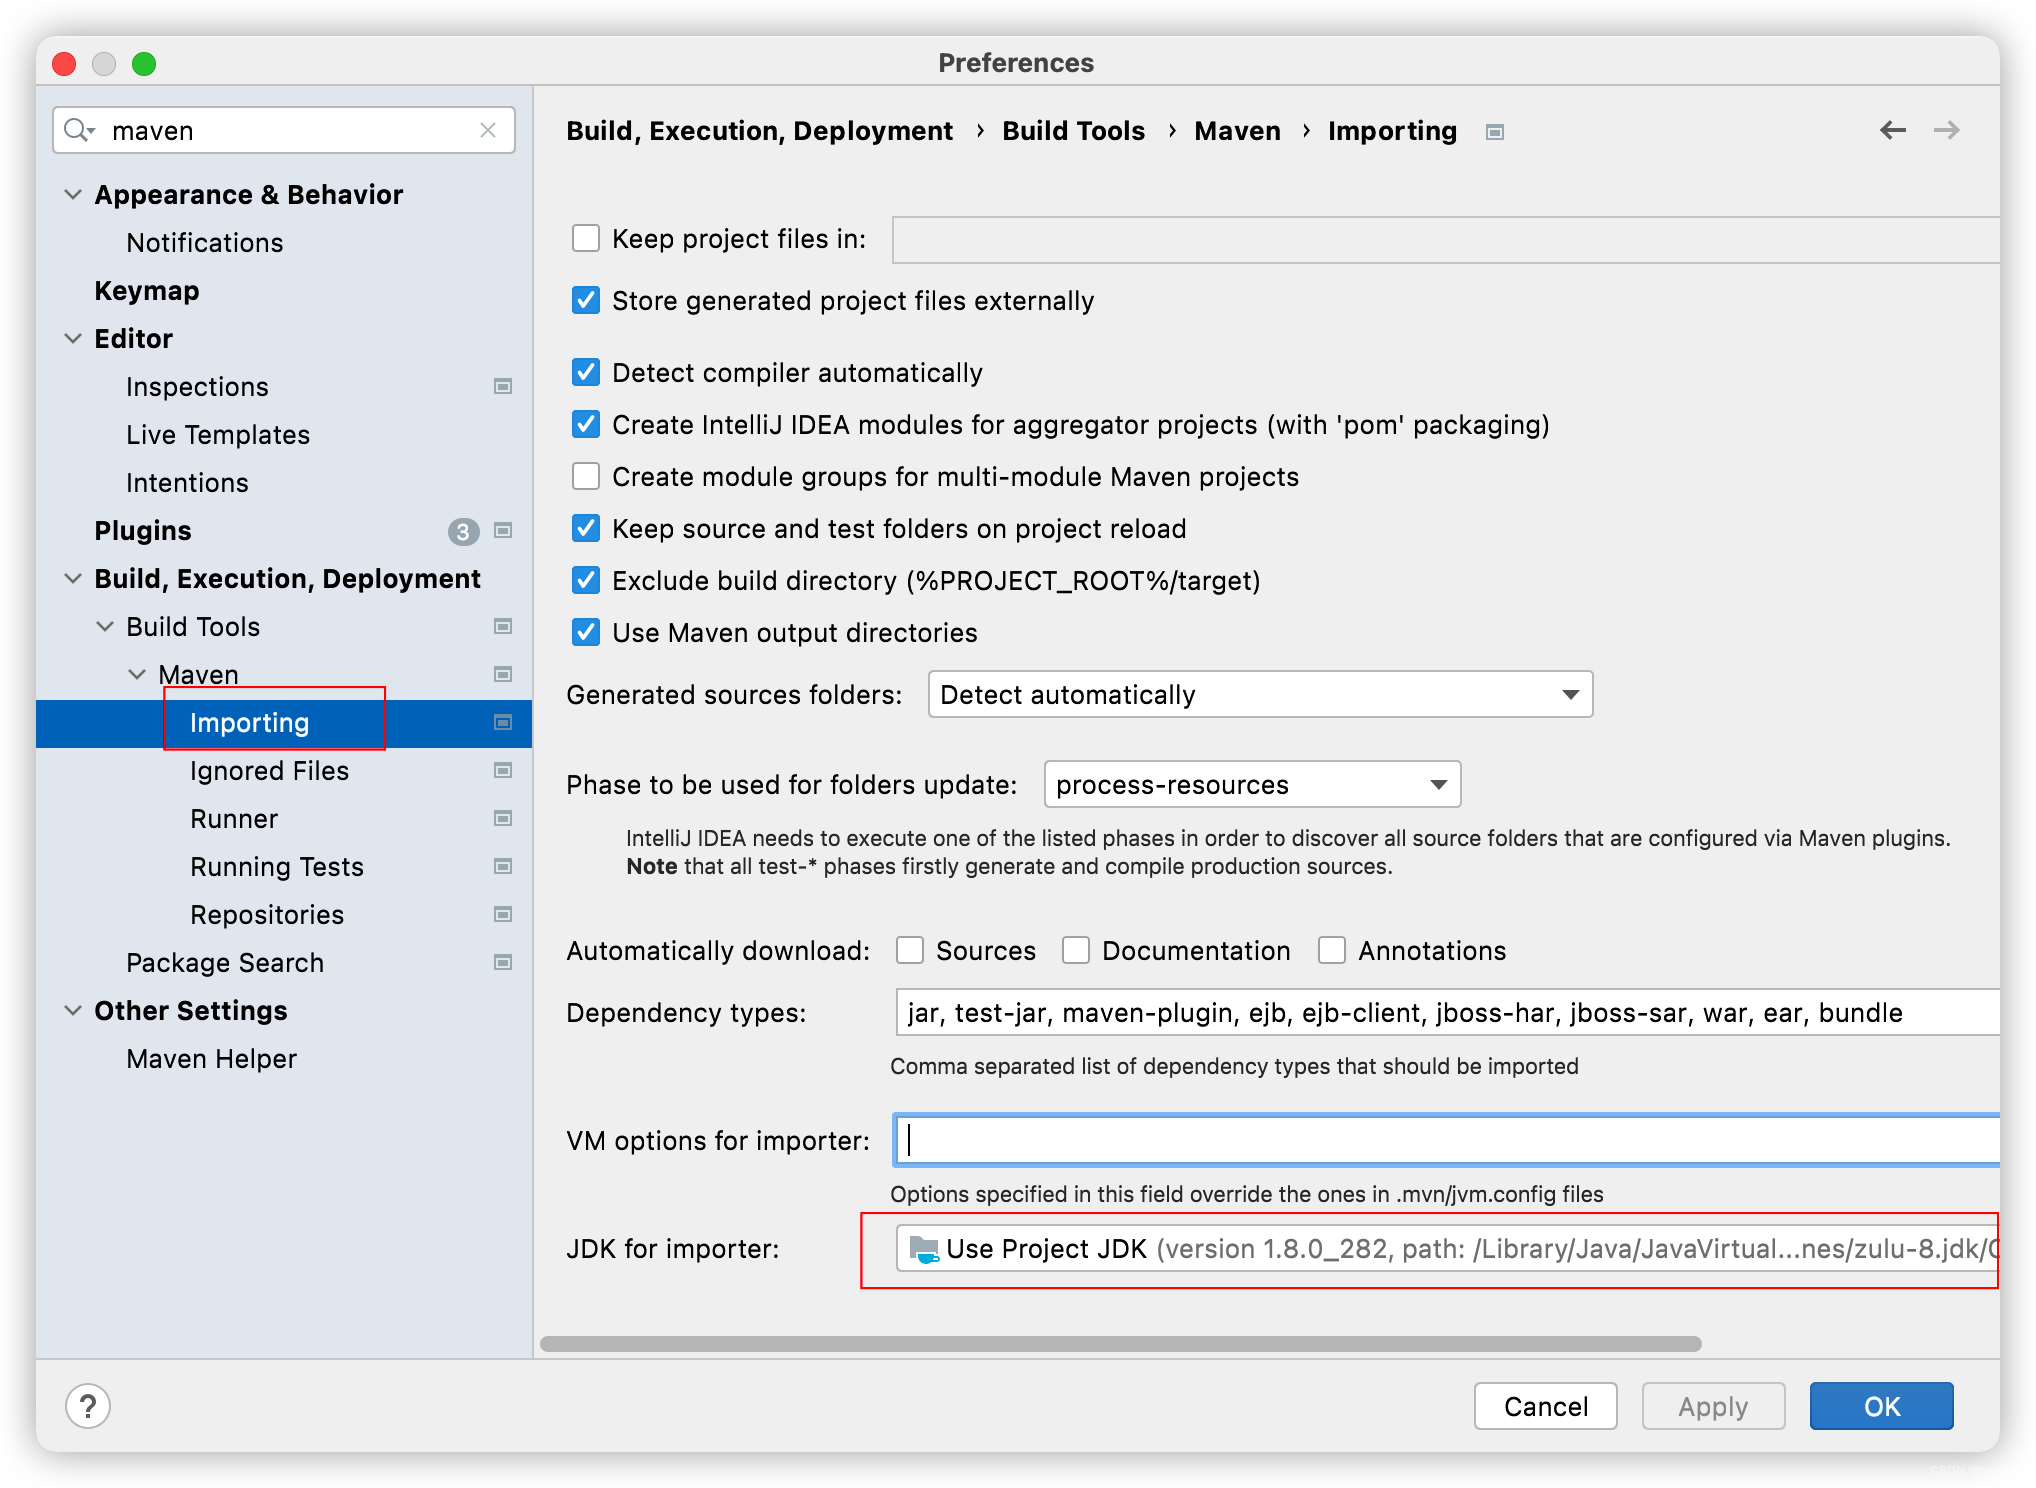This screenshot has height=1488, width=2036.
Task: Open Keymap settings
Action: (x=147, y=290)
